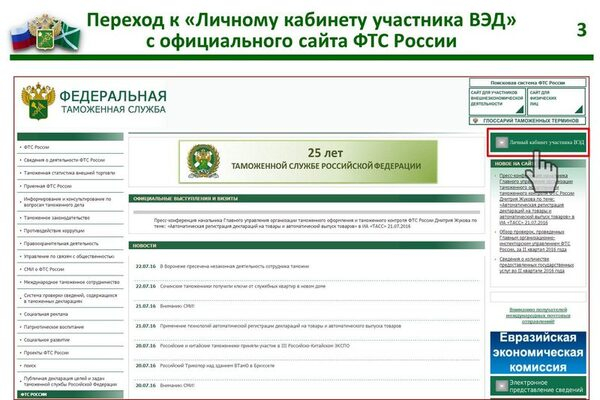This screenshot has width=600, height=400.
Task: Open Публичная декларация целей и задач menu item
Action: pyautogui.click(x=70, y=382)
